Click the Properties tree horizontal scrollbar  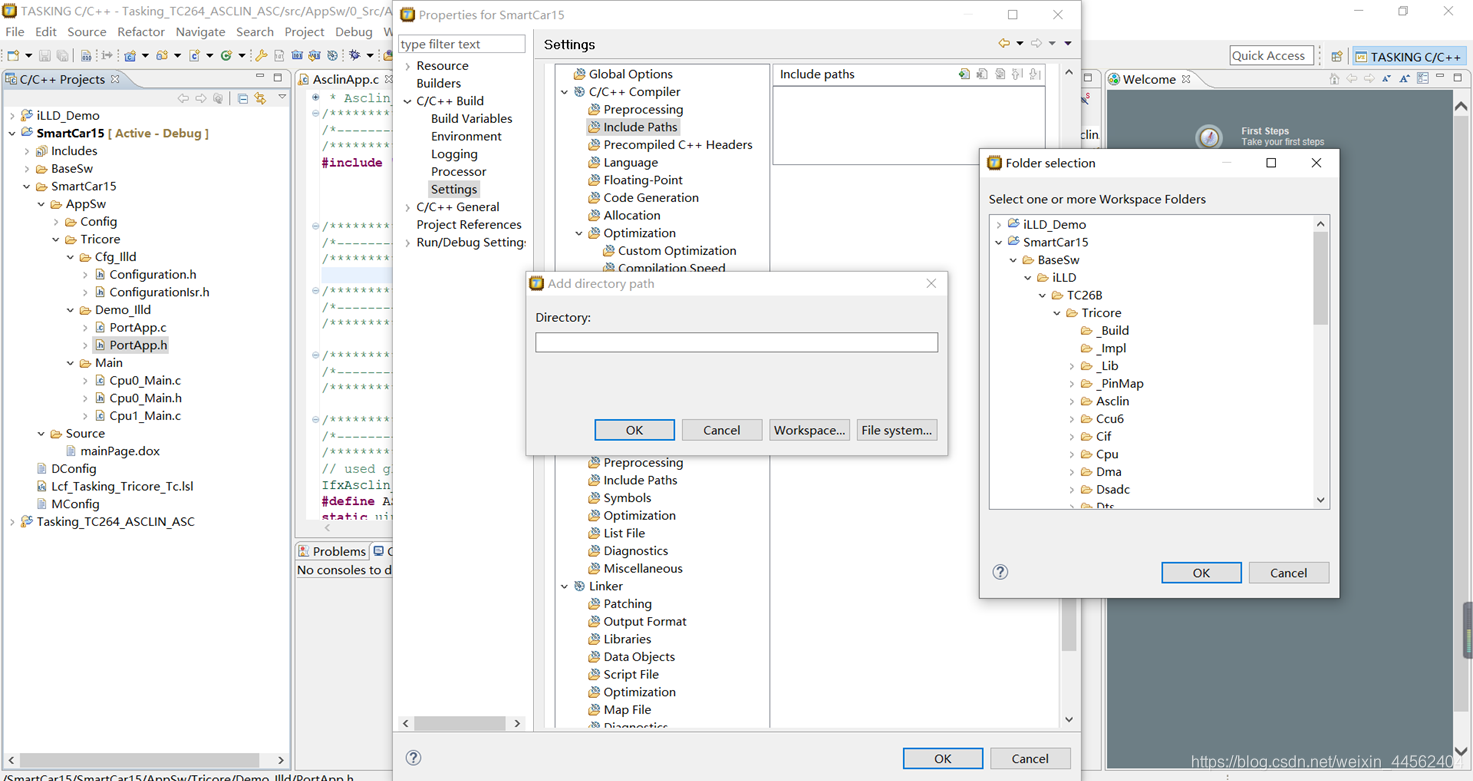[461, 723]
